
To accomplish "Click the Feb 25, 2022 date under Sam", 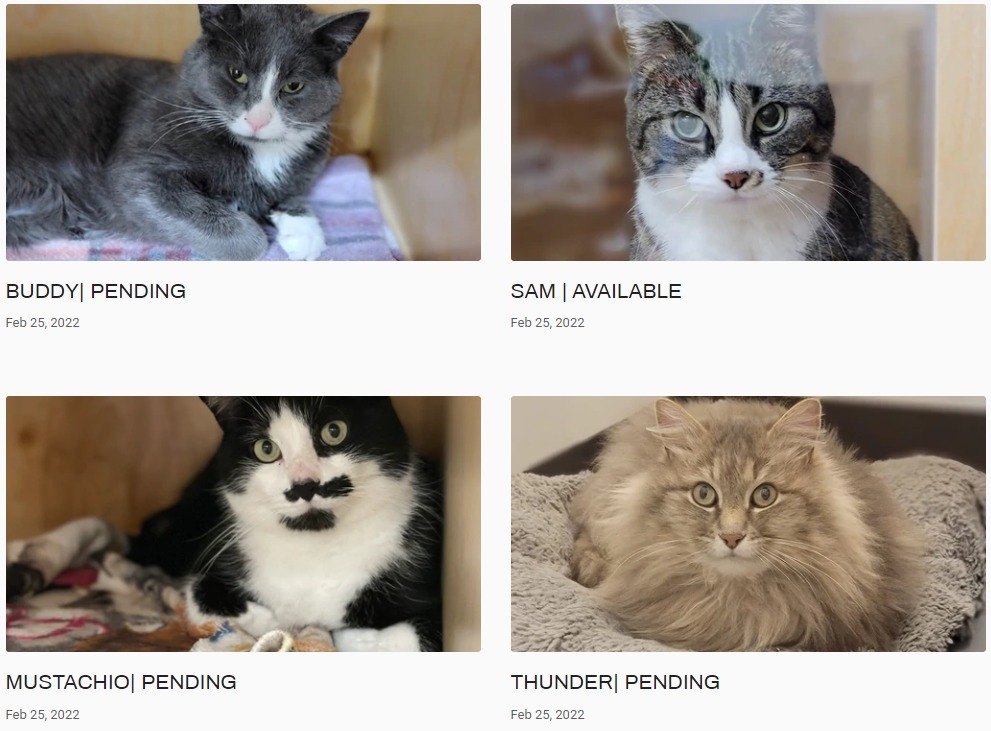I will pyautogui.click(x=547, y=323).
